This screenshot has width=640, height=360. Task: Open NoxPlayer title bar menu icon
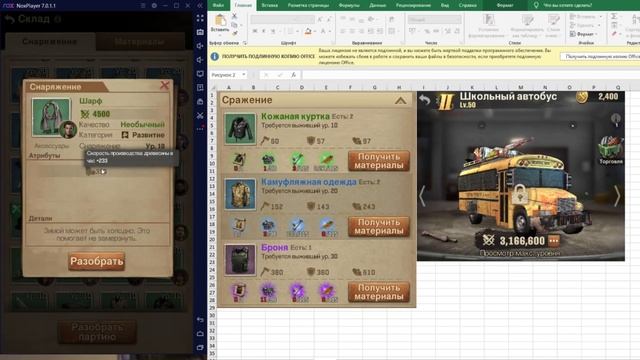(143, 5)
